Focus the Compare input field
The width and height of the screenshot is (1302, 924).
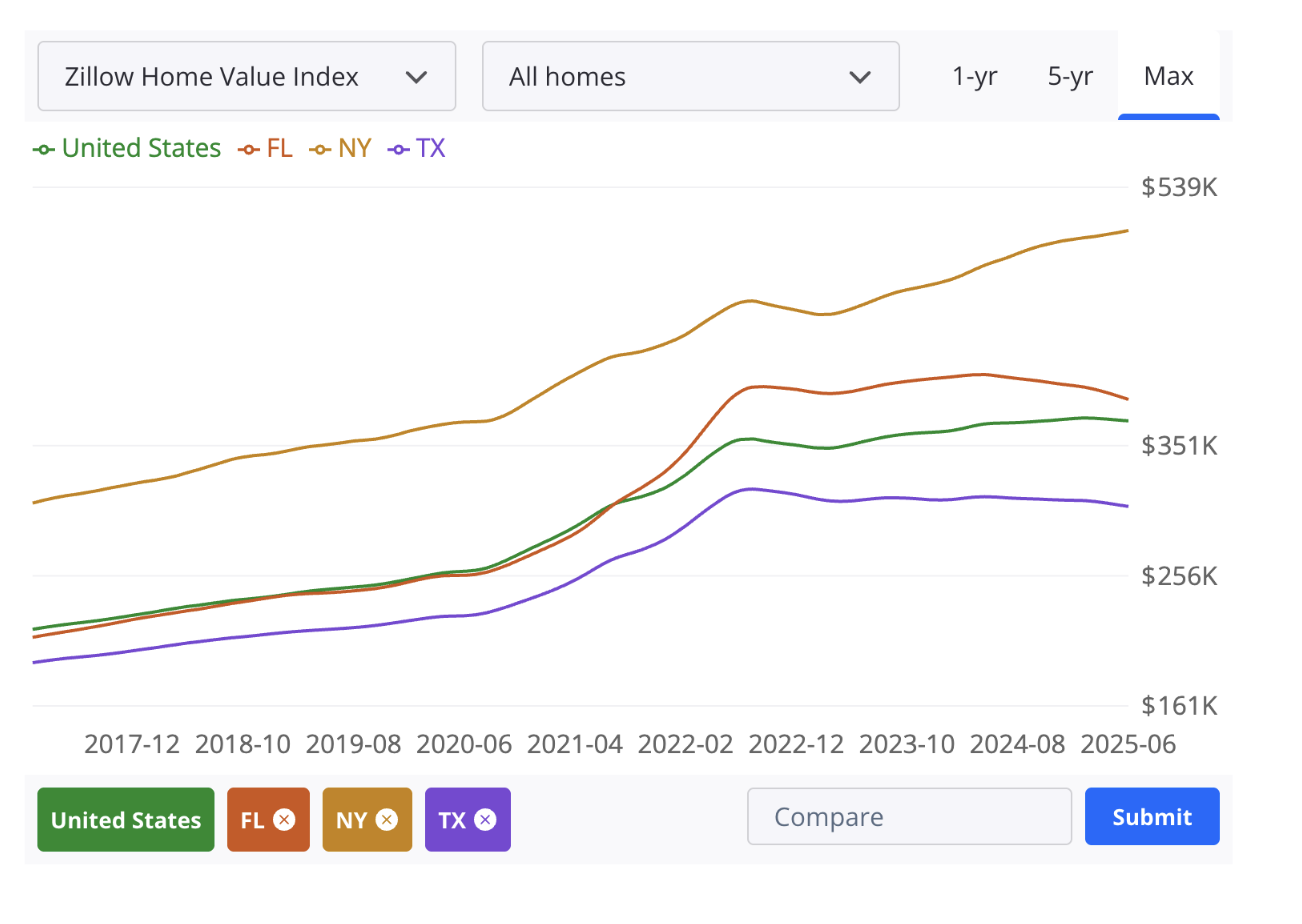click(x=909, y=817)
